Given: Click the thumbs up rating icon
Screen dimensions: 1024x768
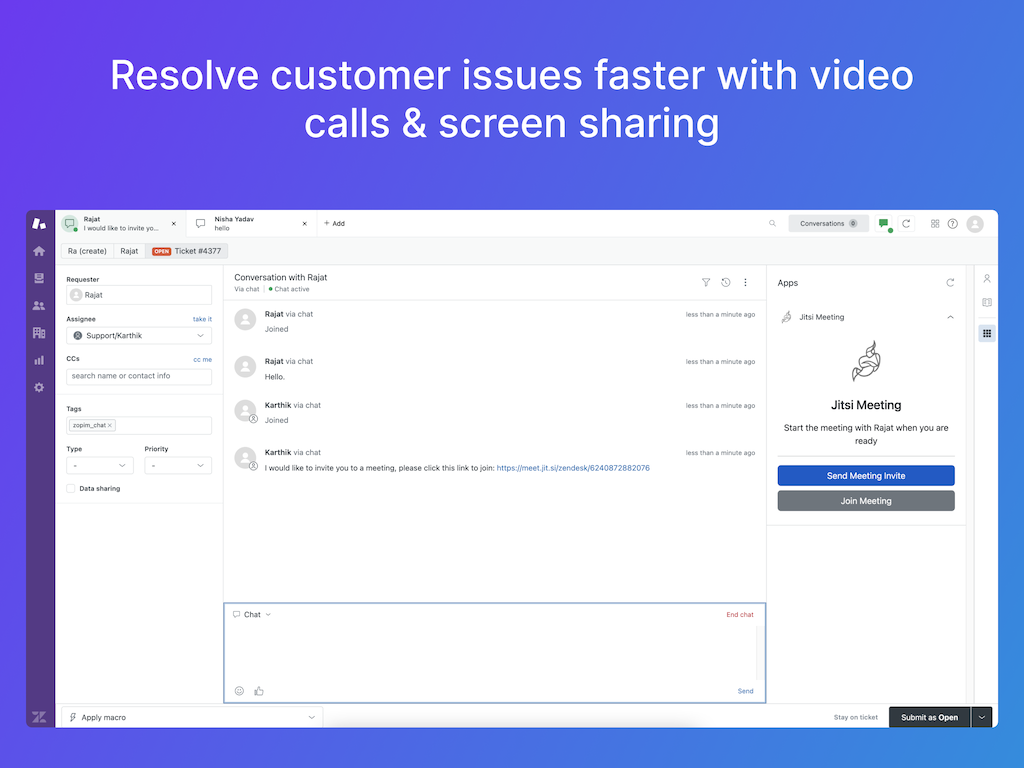Looking at the screenshot, I should [259, 691].
